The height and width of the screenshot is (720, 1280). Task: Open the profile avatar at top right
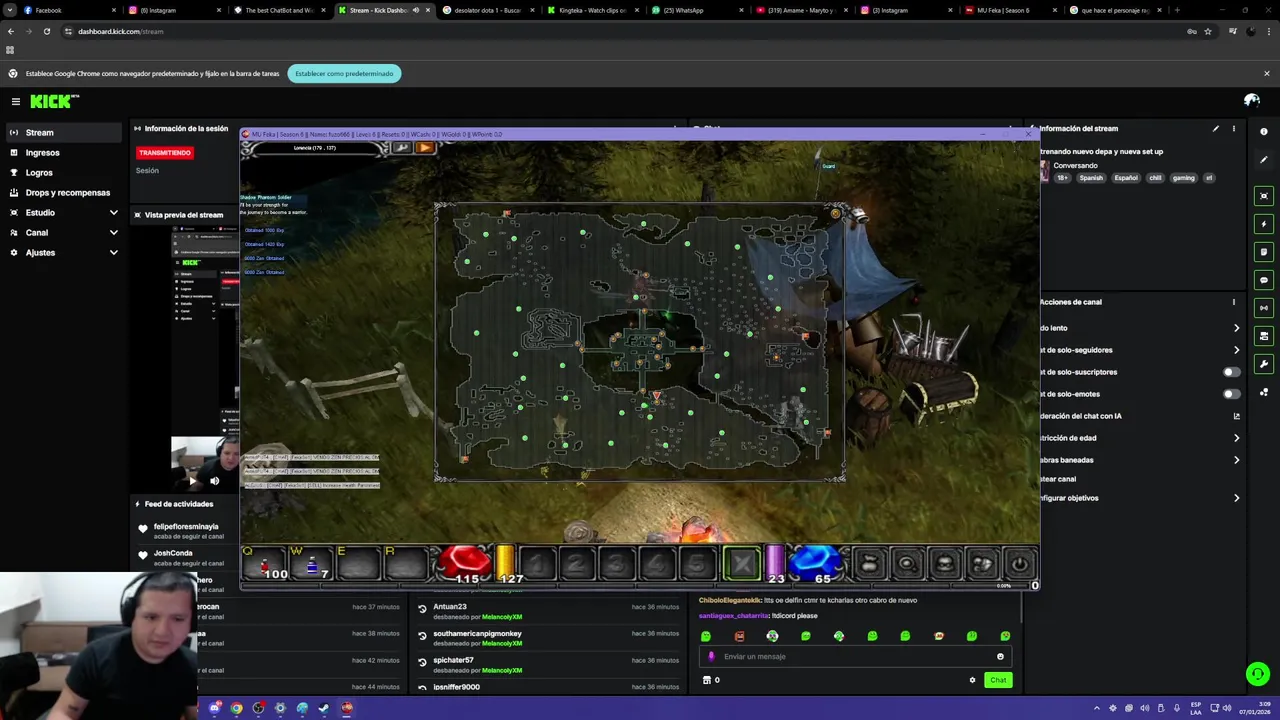pos(1251,100)
